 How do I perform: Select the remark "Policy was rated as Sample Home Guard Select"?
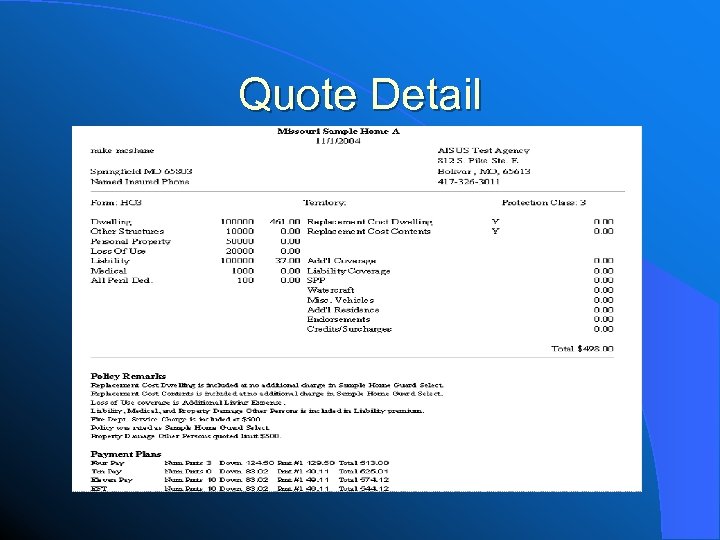(180, 428)
